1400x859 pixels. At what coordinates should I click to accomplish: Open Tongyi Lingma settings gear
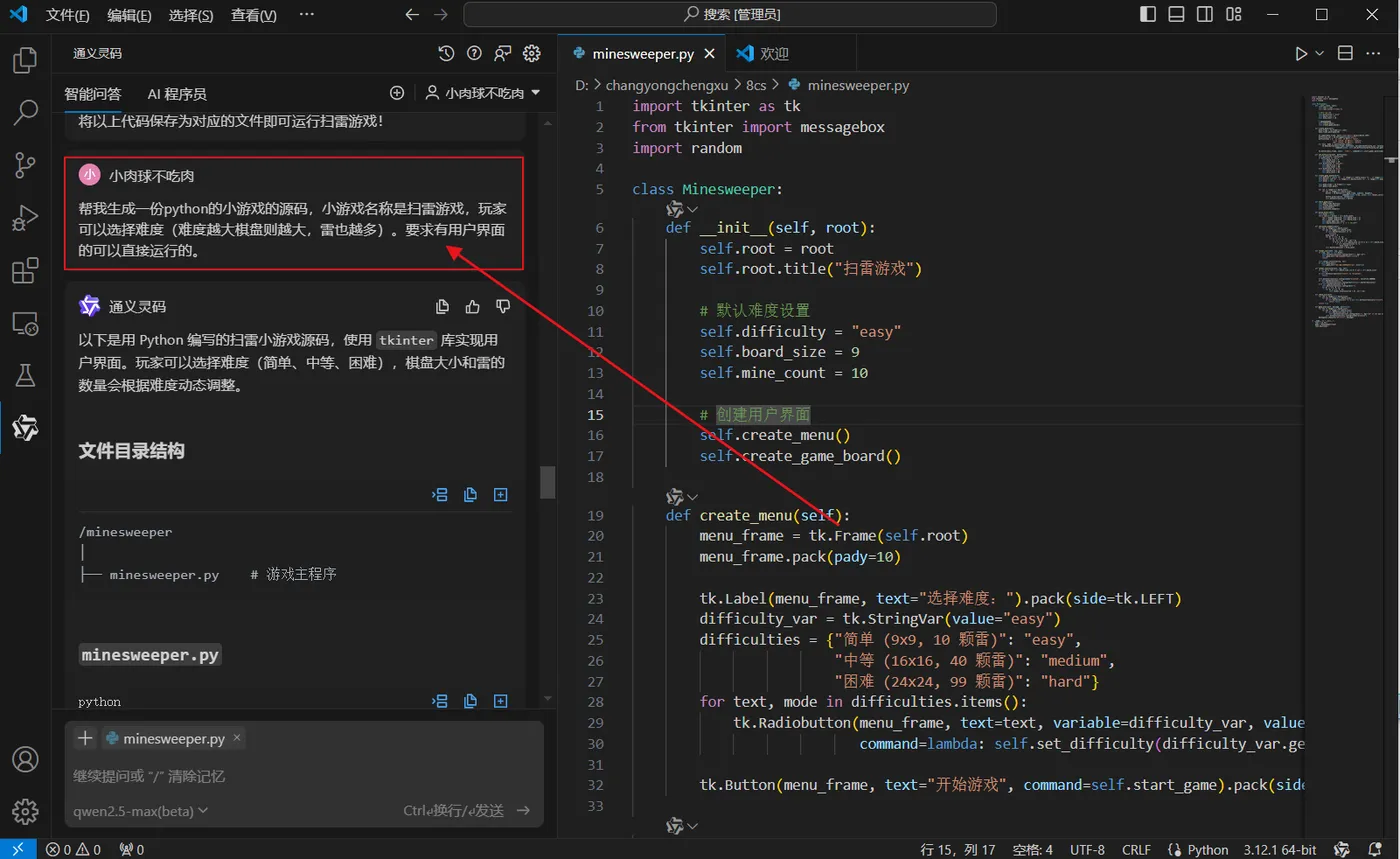pos(532,53)
